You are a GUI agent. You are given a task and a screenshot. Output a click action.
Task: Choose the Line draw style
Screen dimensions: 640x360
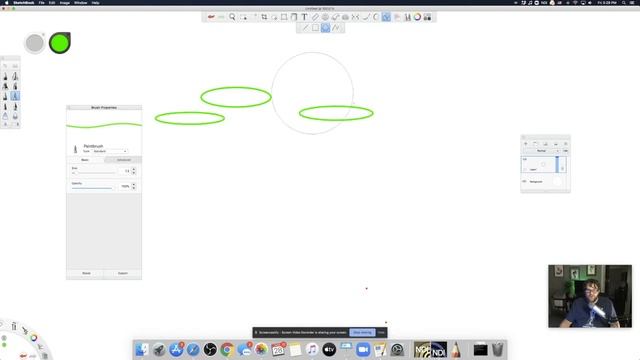click(305, 28)
